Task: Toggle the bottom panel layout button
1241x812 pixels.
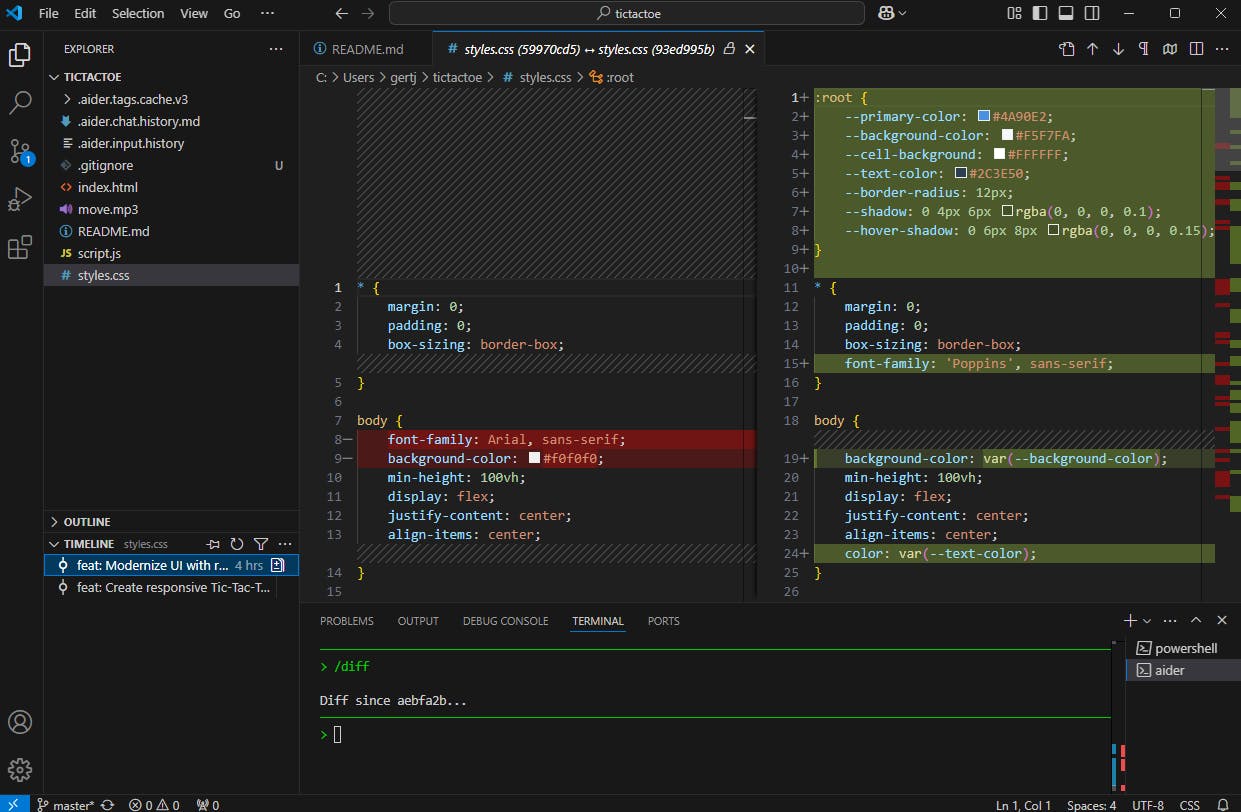Action: [1066, 14]
